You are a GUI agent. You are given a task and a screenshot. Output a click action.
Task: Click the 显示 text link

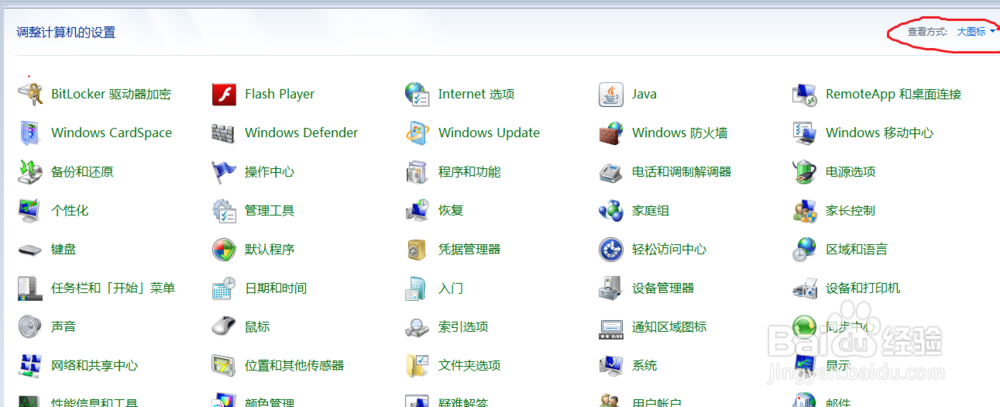point(838,366)
